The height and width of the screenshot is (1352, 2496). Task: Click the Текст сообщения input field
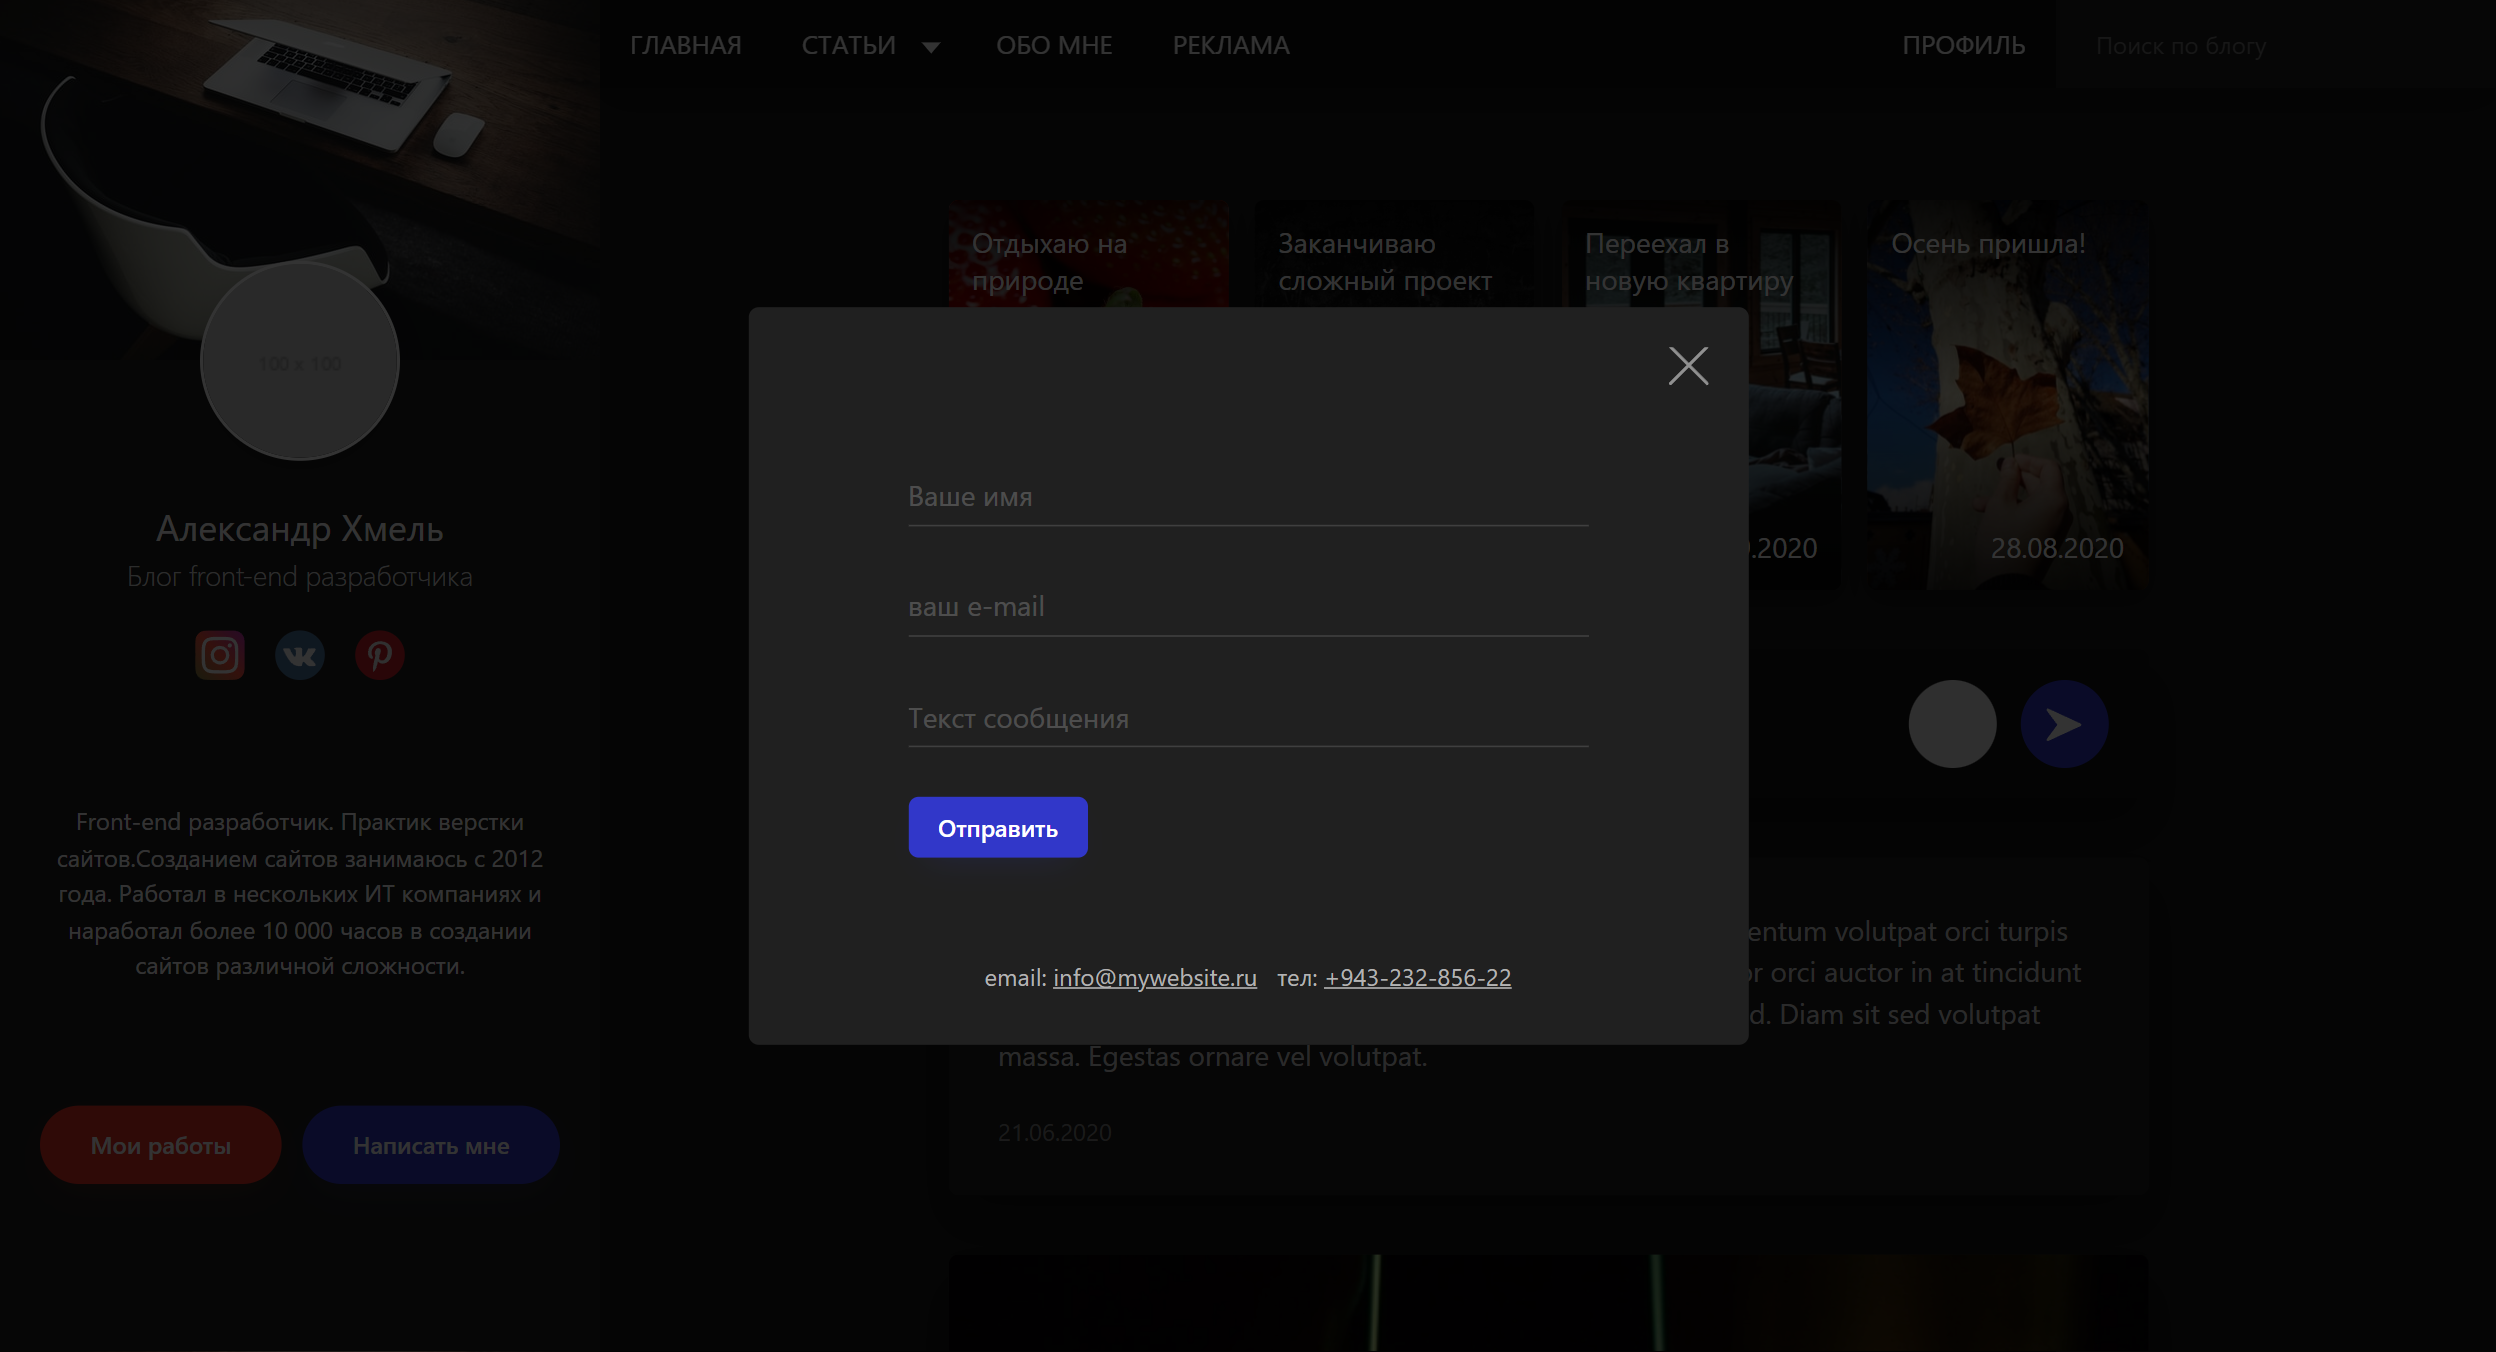tap(1248, 718)
